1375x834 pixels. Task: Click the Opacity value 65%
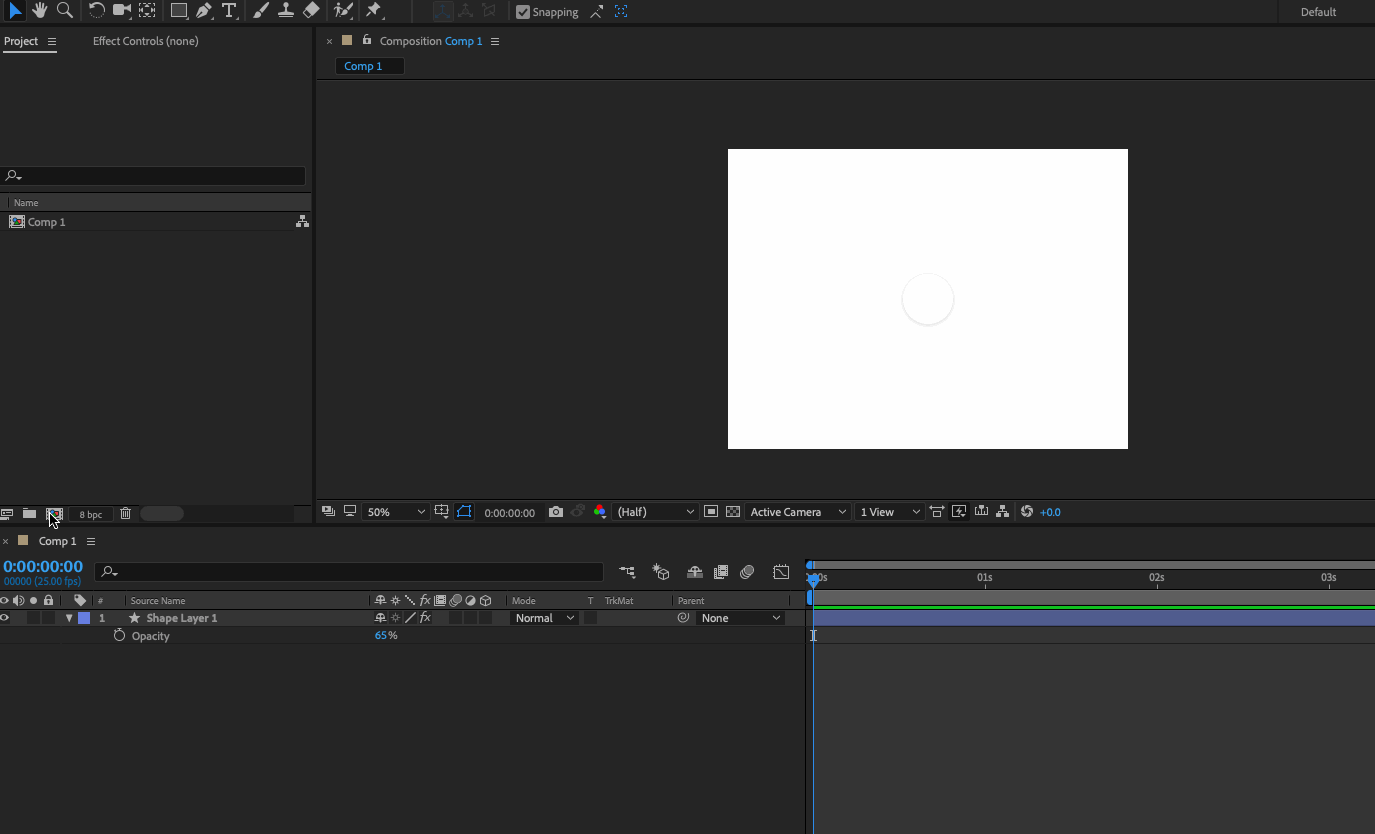point(386,636)
